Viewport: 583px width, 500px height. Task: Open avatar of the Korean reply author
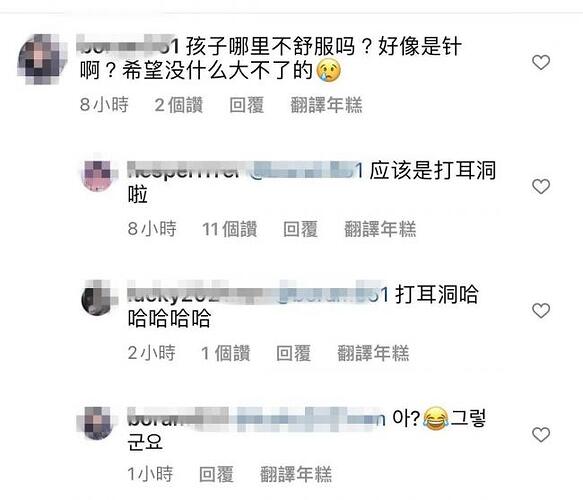coord(96,423)
